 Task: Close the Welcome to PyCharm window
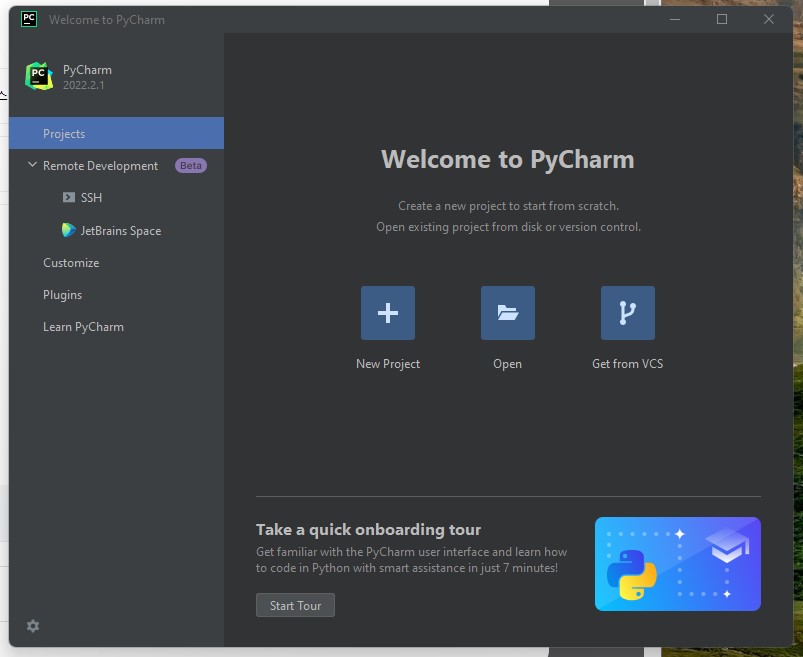[769, 19]
